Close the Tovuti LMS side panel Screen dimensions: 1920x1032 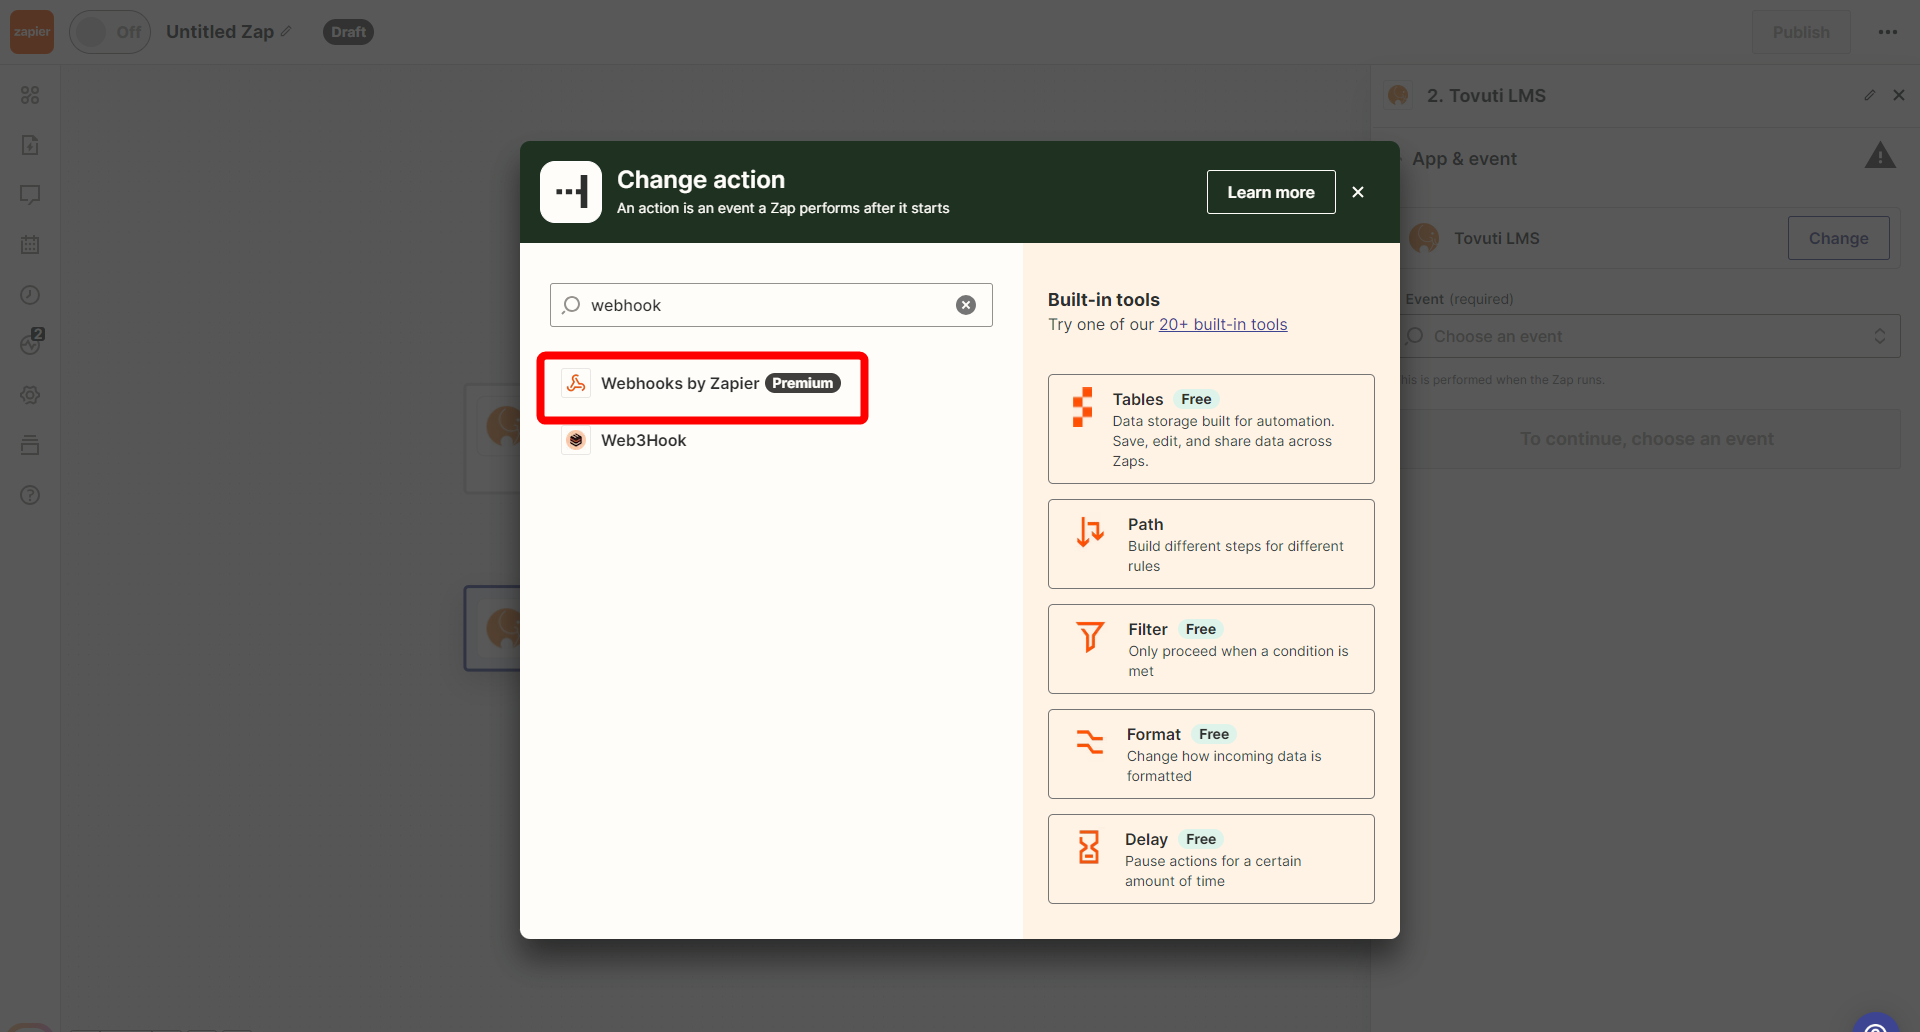point(1899,95)
